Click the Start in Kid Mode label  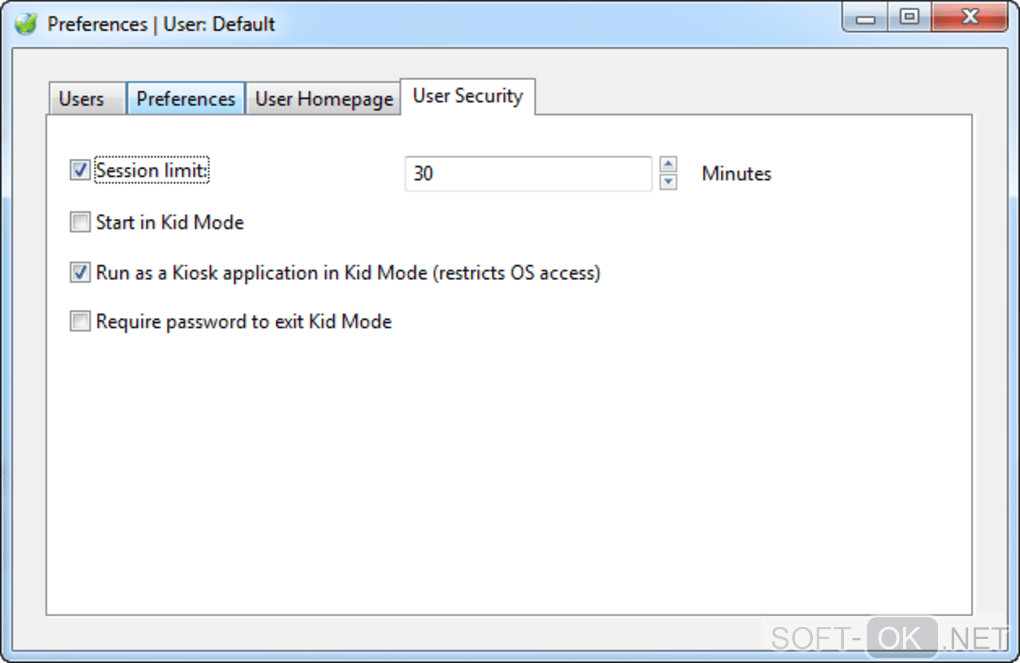[x=170, y=222]
